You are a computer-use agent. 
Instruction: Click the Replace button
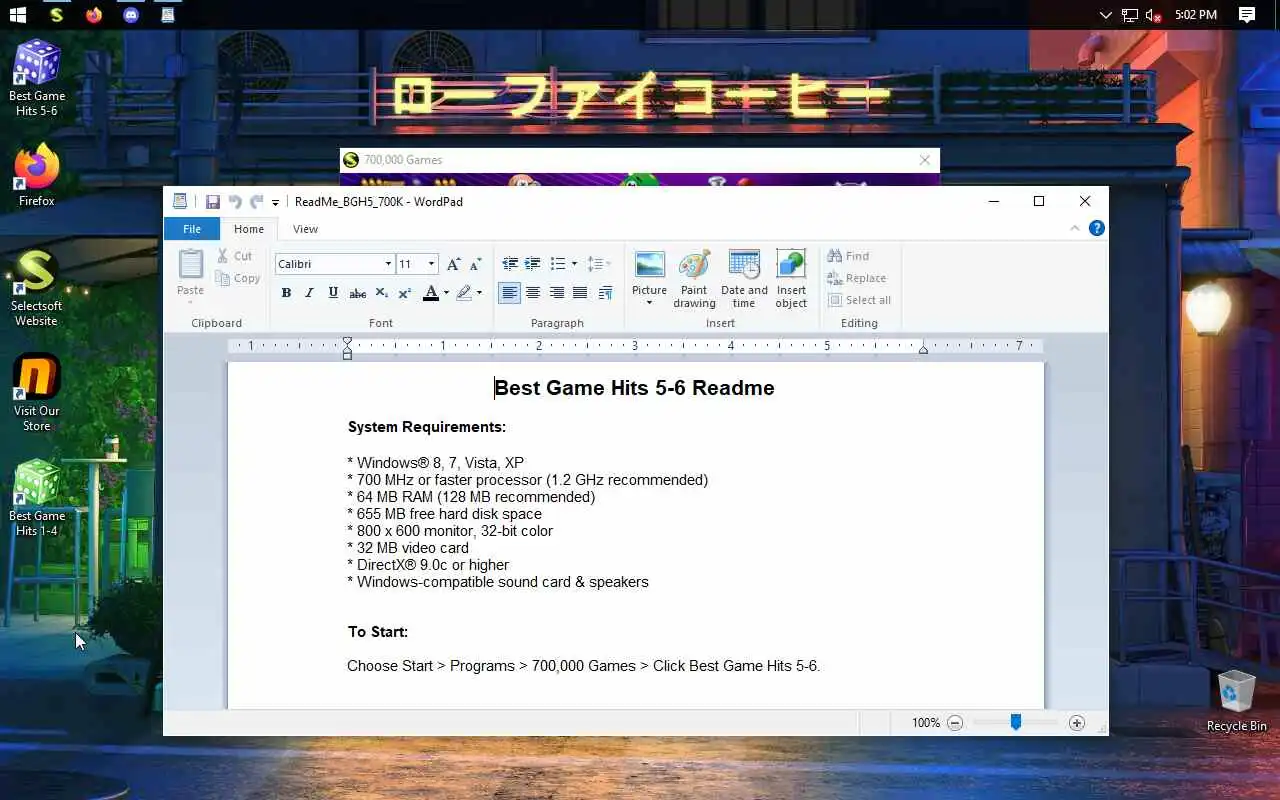coord(856,278)
